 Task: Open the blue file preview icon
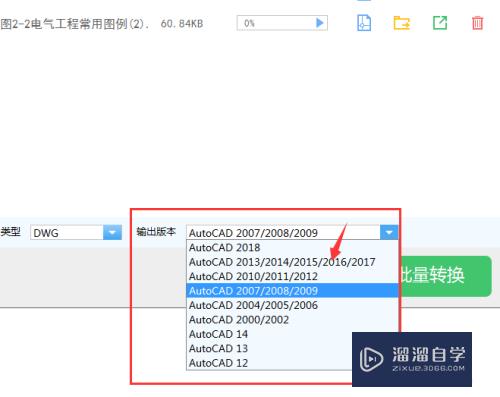click(364, 23)
